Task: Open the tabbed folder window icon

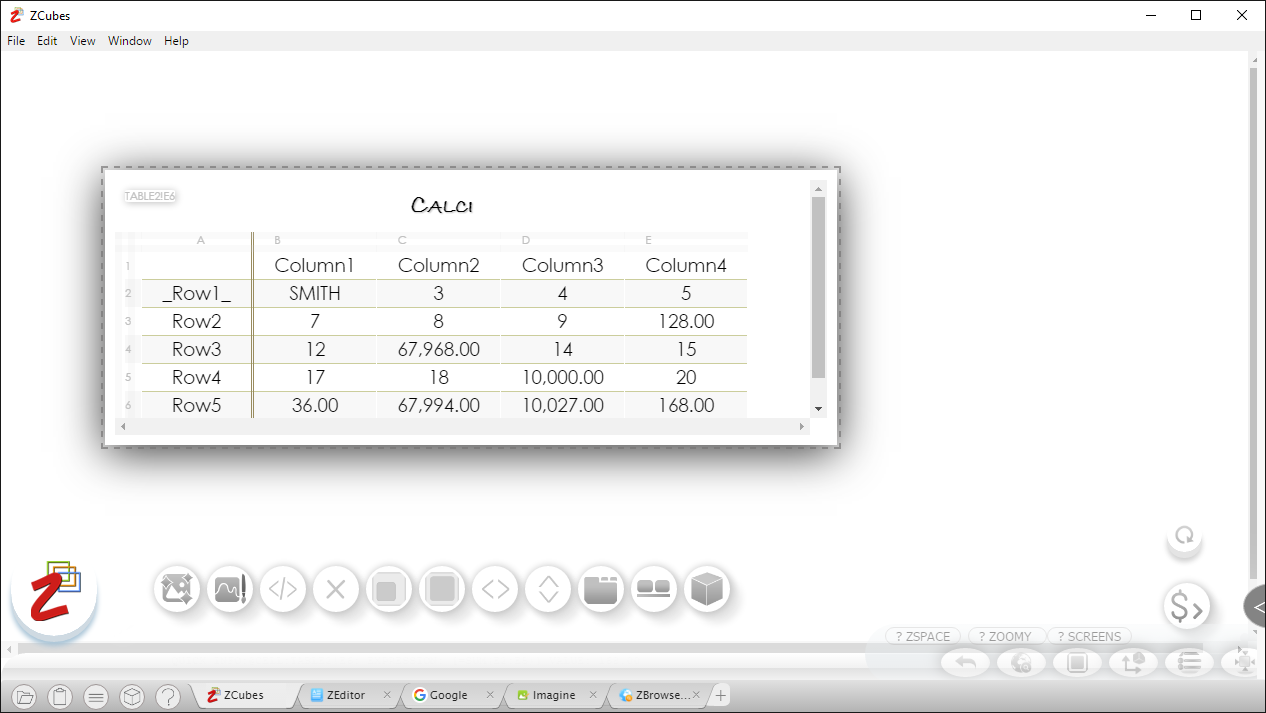Action: [x=601, y=589]
